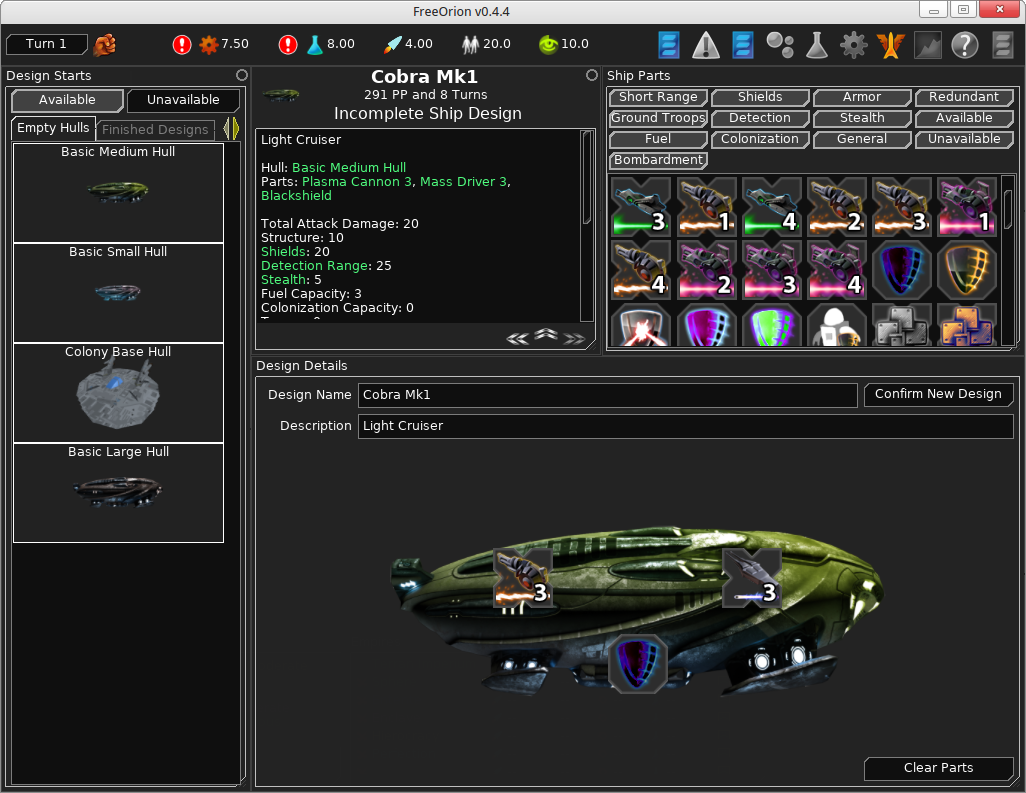1026x793 pixels.
Task: Toggle Unavailable in Ship Parts panel
Action: 964,139
